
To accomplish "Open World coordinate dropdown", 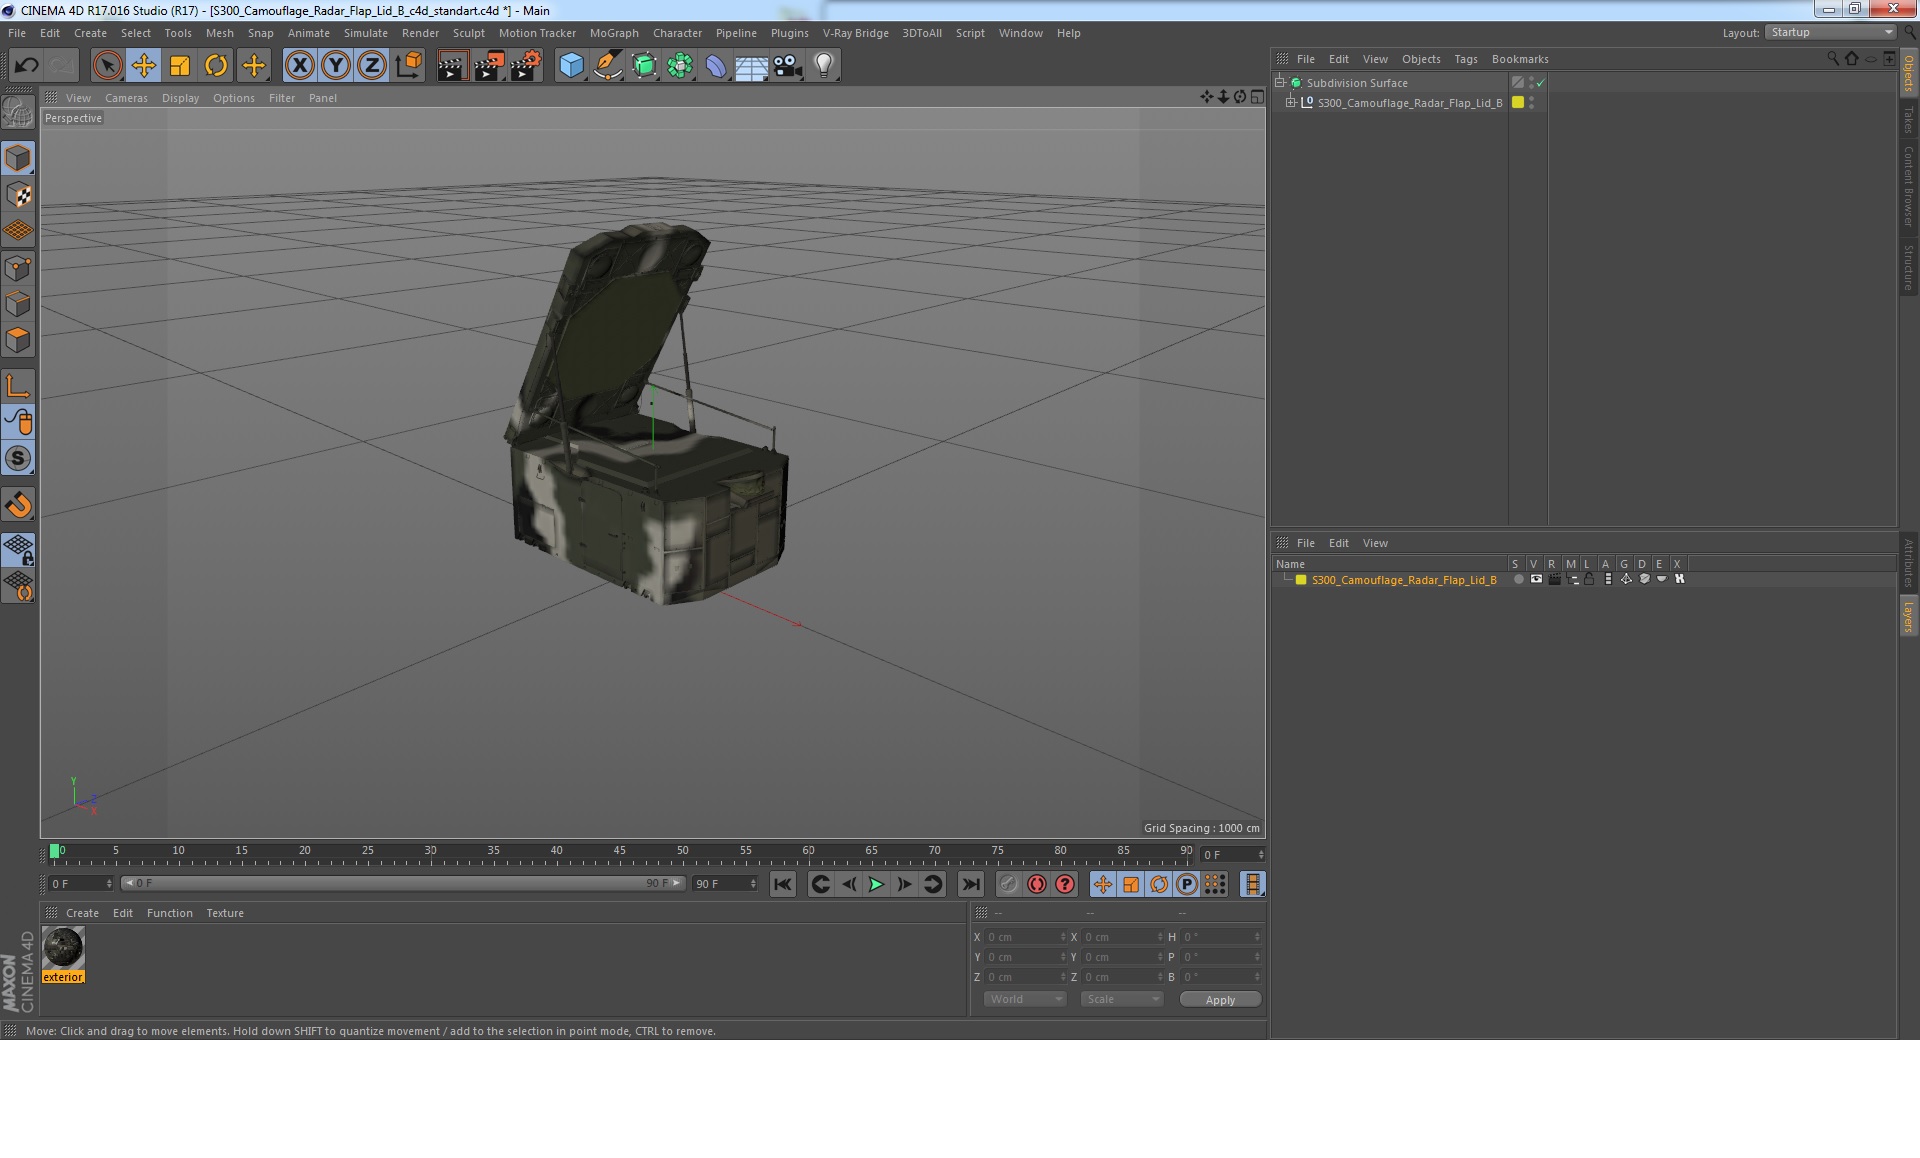I will pos(1025,999).
